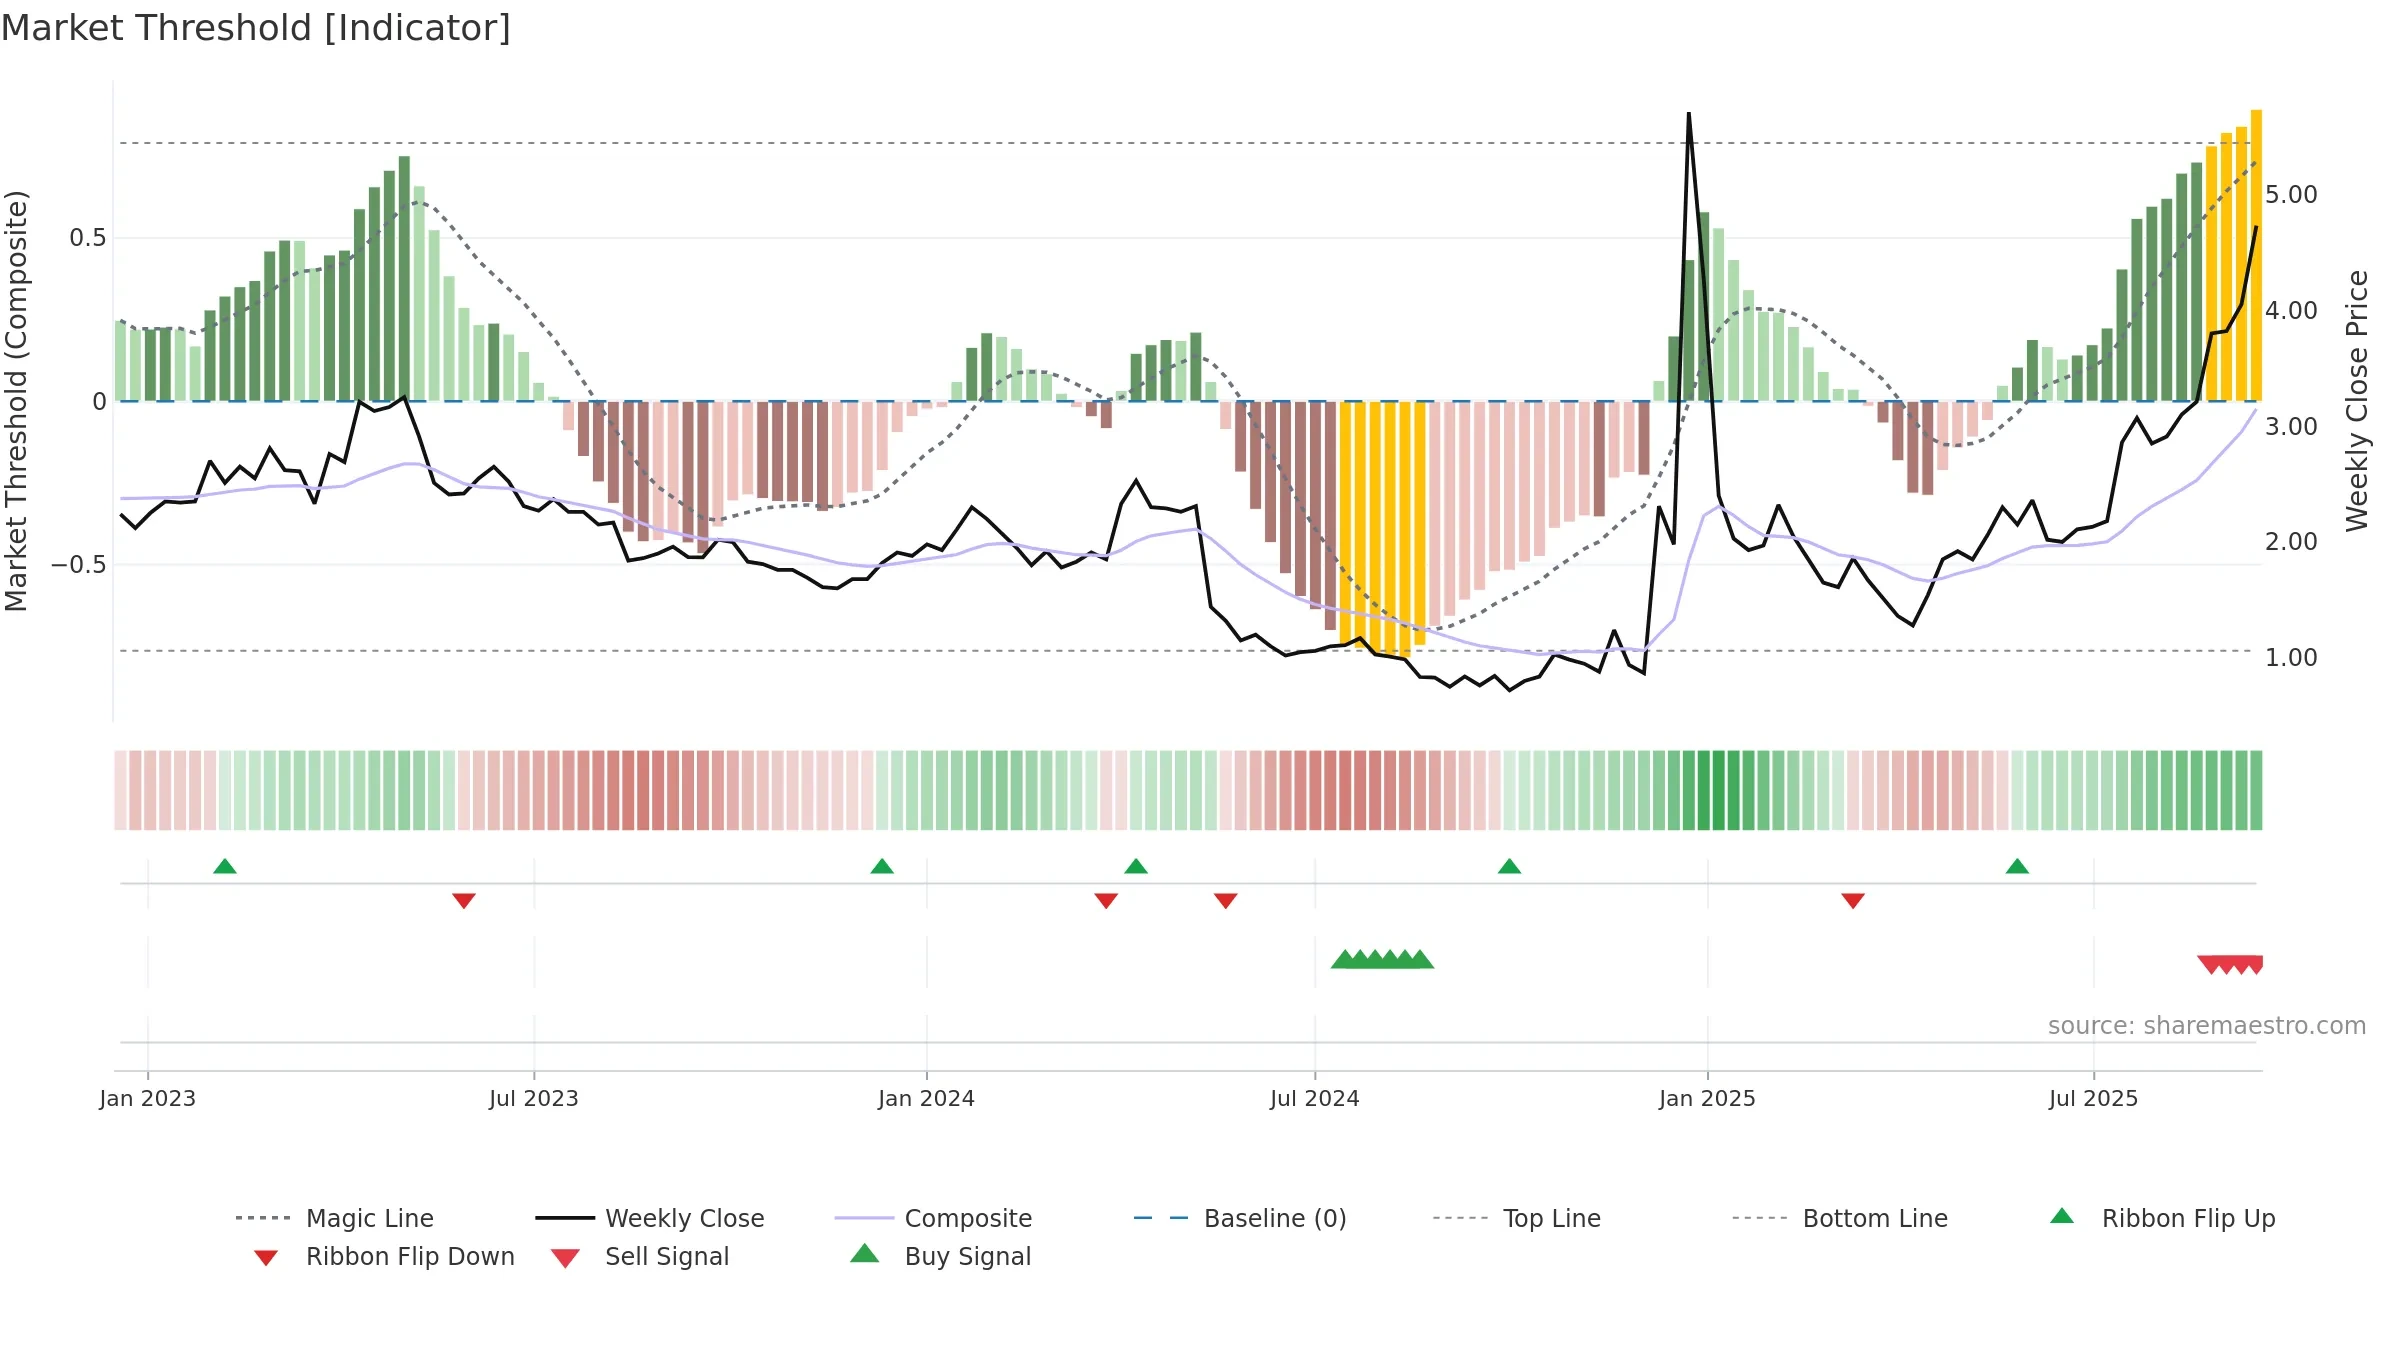2400x1350 pixels.
Task: Toggle the Ribbon Flip Down legend entry
Action: [x=382, y=1256]
